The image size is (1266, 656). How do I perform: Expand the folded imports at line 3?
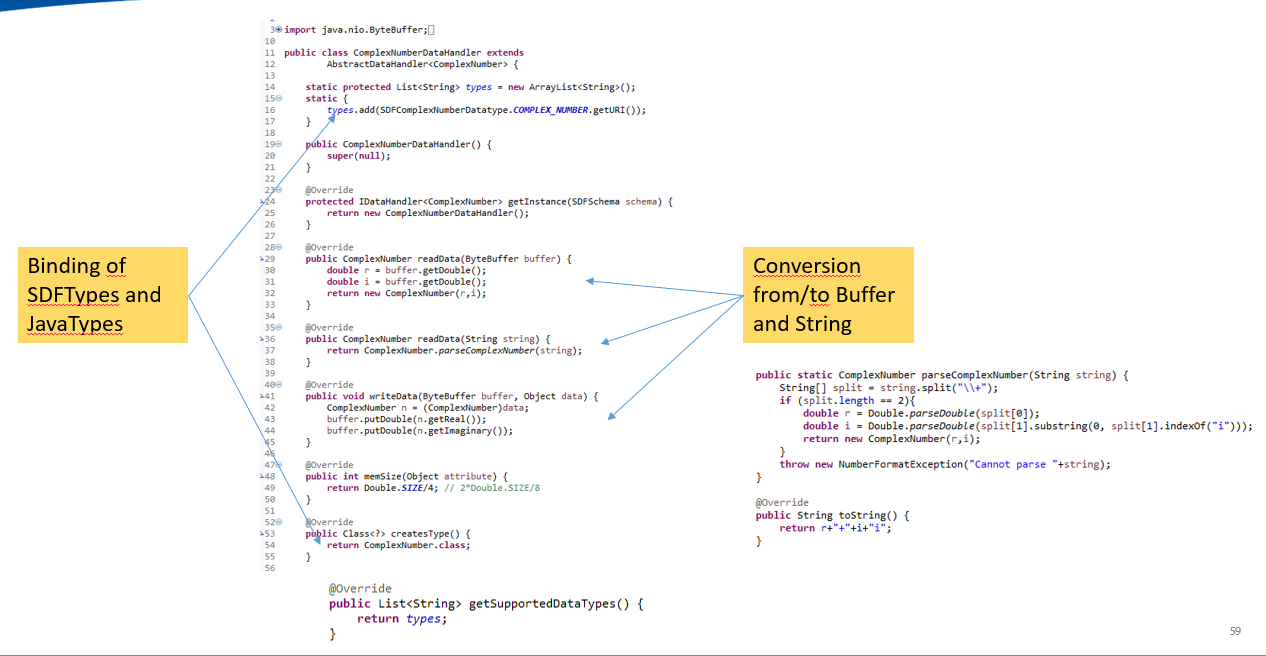pos(278,30)
